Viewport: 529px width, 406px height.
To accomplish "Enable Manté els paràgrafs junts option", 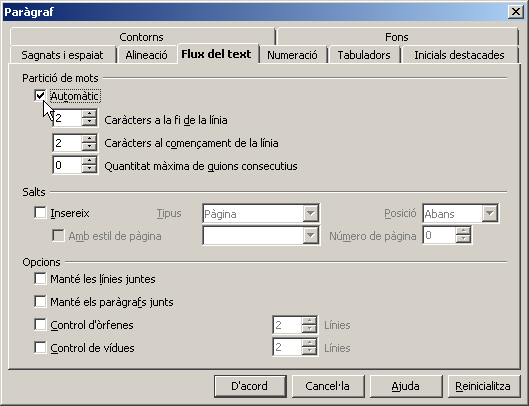I will (40, 301).
